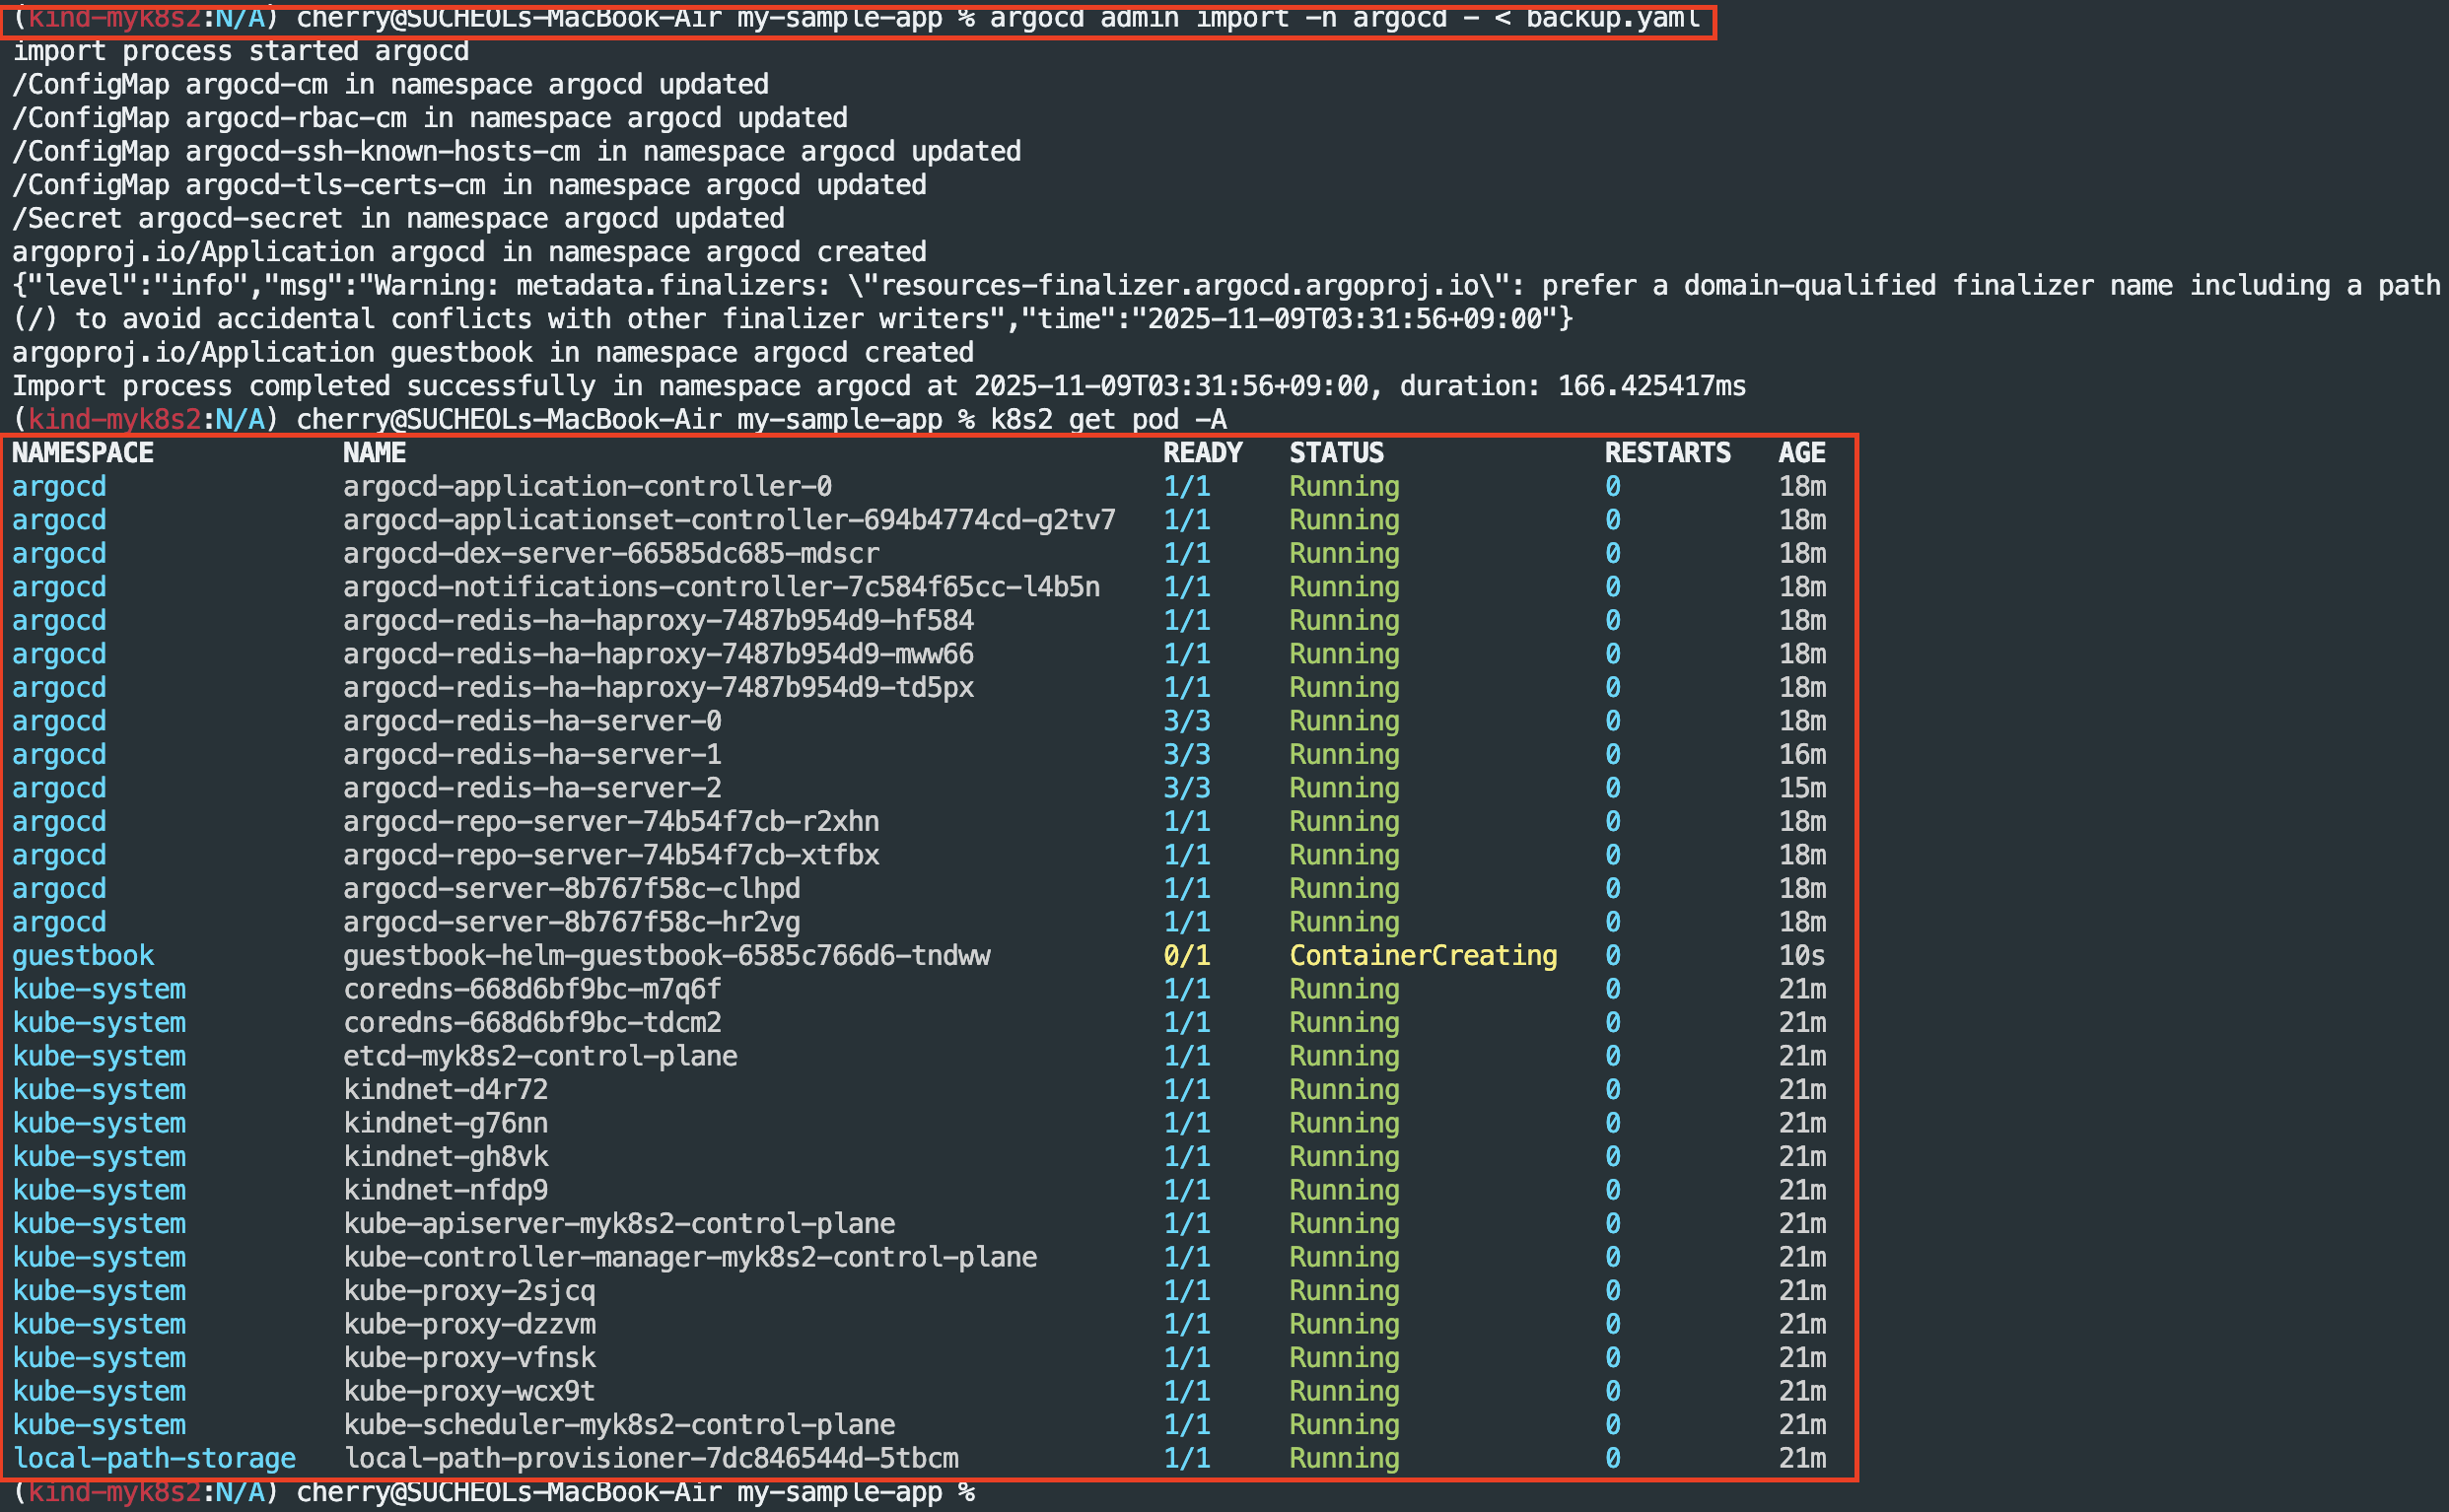This screenshot has height=1512, width=2449.
Task: Click the 'k8s2 get pod -A' command text
Action: coord(1108,420)
